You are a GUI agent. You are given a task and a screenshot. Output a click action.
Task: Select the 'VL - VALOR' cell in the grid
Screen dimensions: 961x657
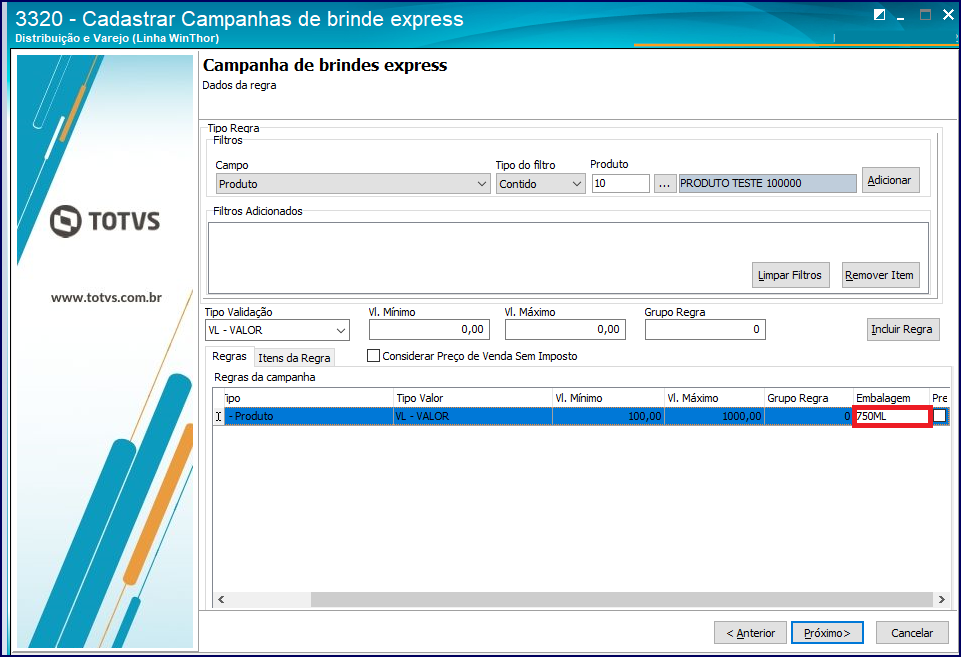(473, 416)
